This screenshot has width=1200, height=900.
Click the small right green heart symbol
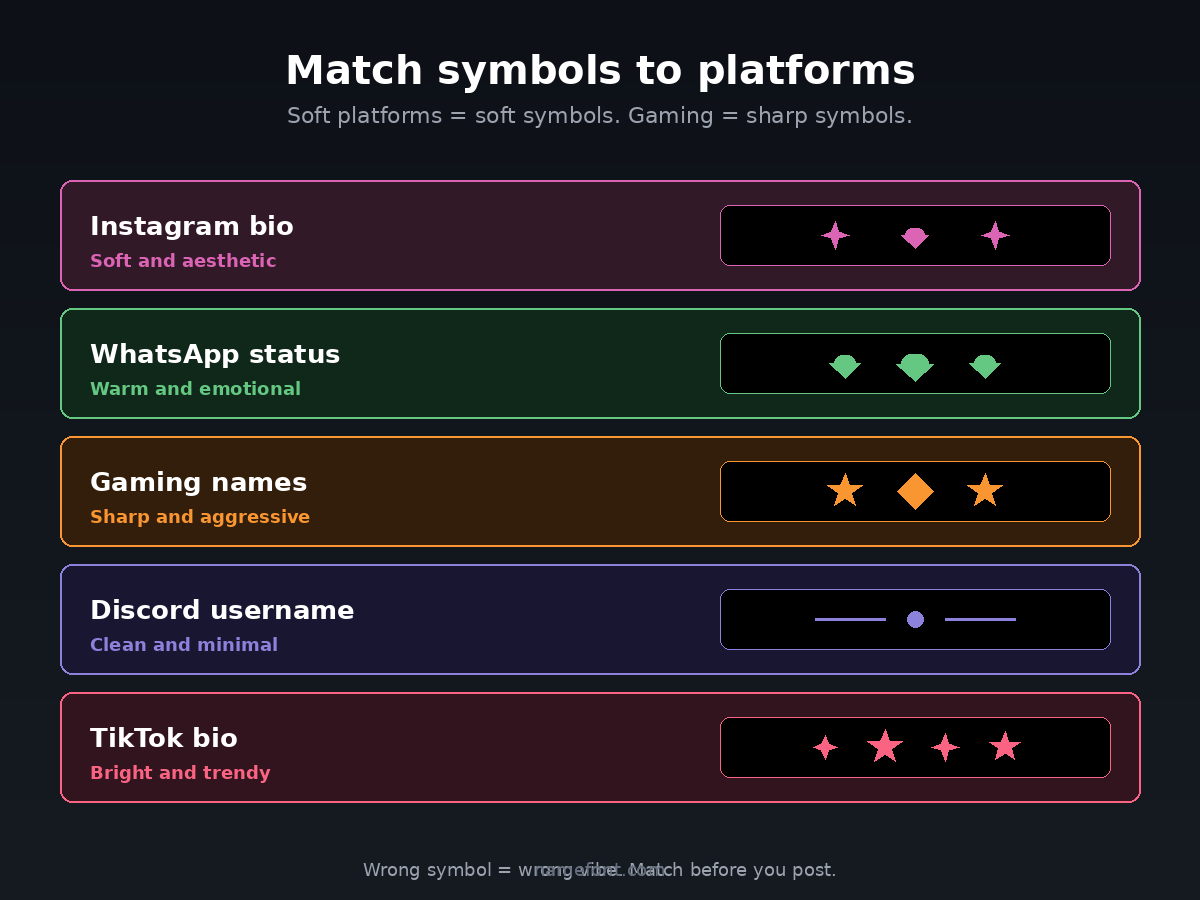pos(985,366)
